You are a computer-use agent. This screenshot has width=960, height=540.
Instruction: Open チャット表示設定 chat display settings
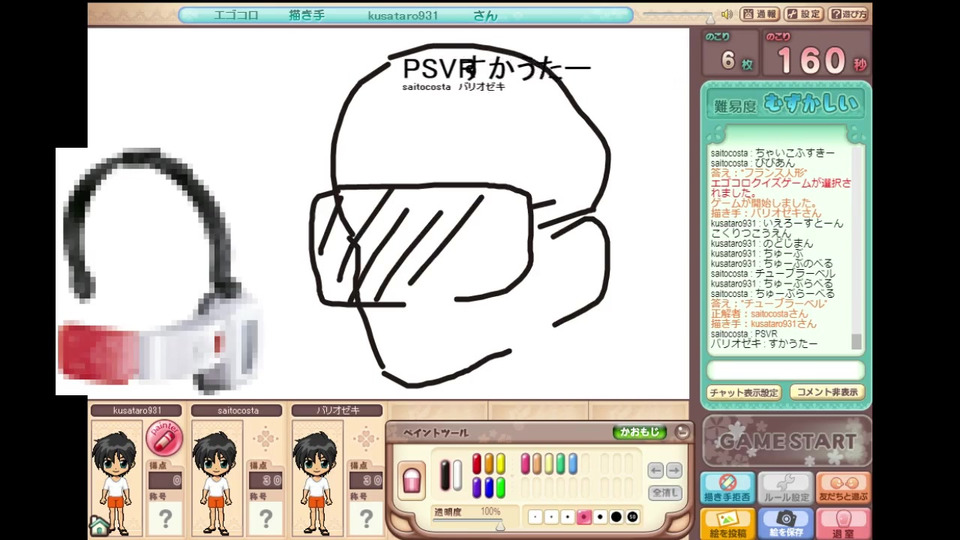(744, 392)
